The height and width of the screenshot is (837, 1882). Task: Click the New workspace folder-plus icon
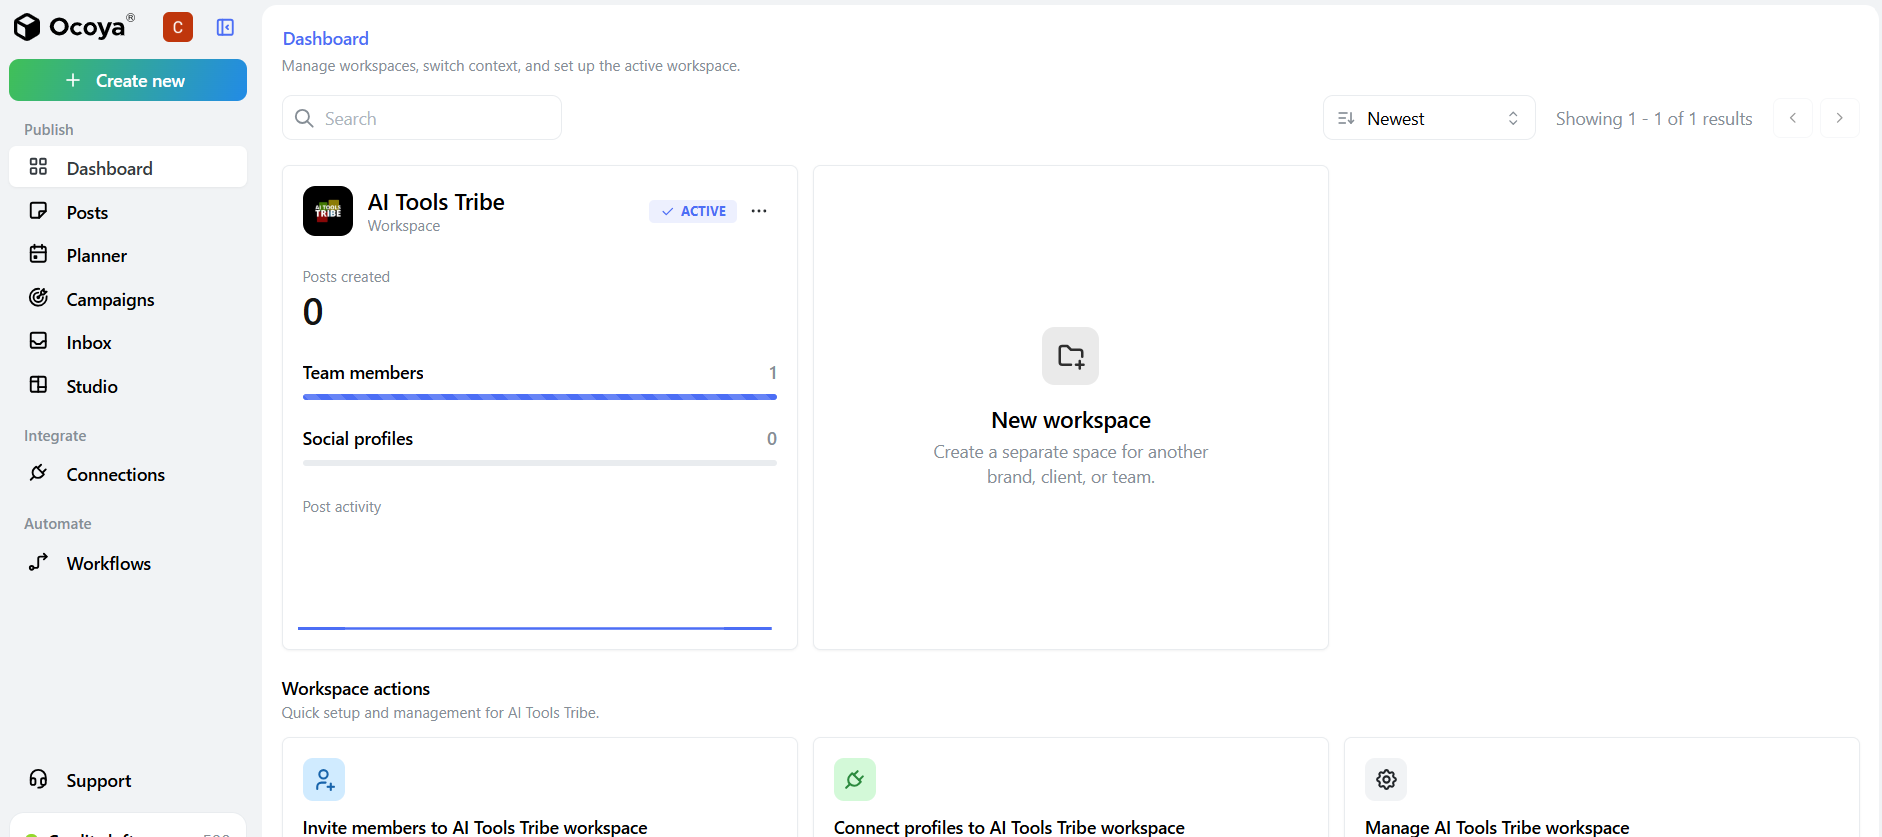point(1070,356)
